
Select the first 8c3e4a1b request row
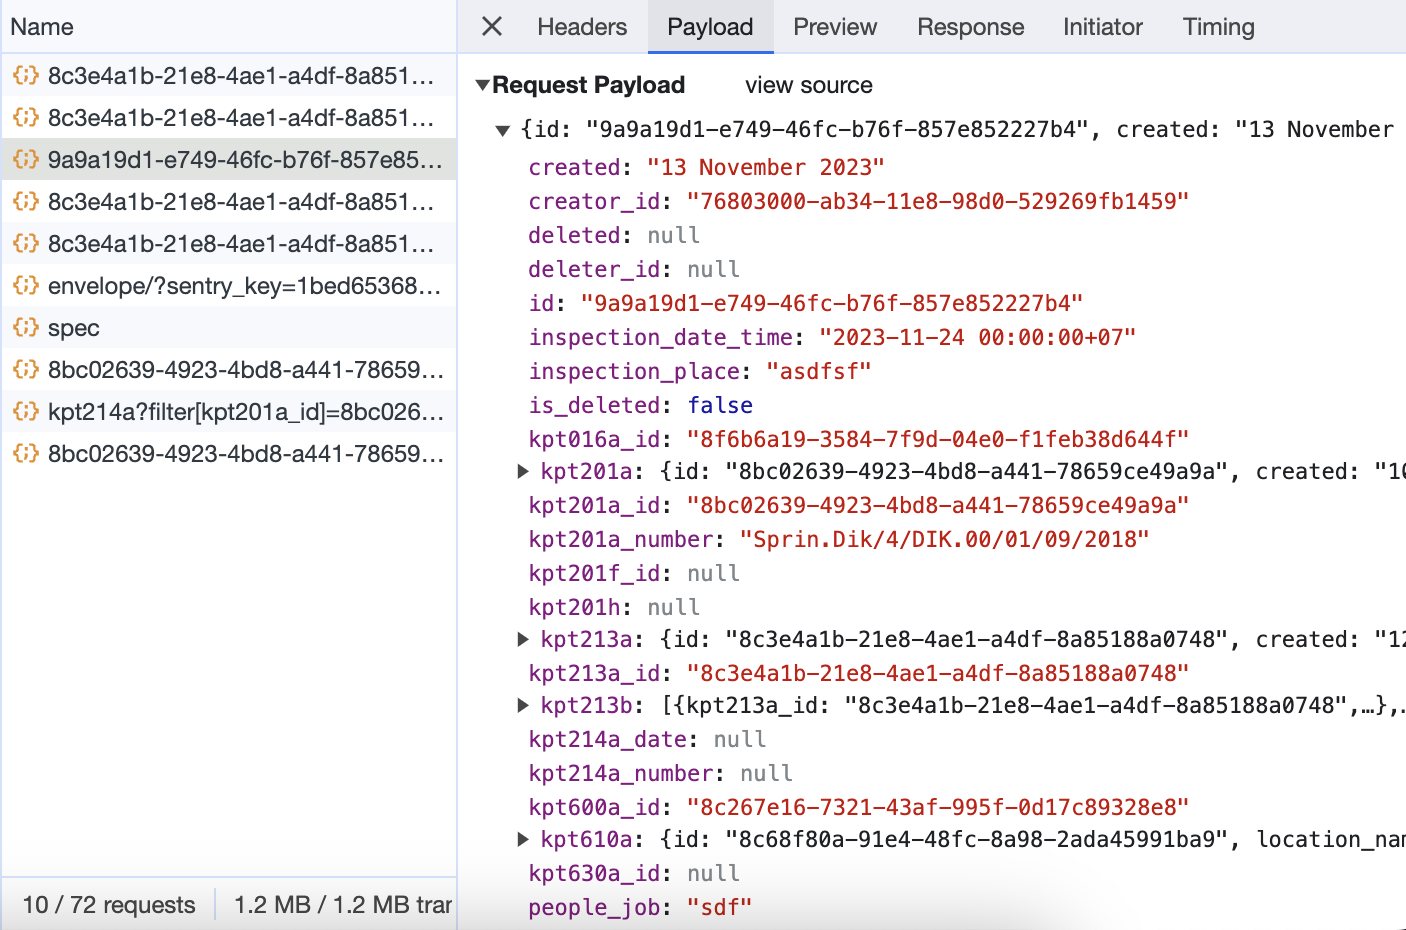(240, 76)
